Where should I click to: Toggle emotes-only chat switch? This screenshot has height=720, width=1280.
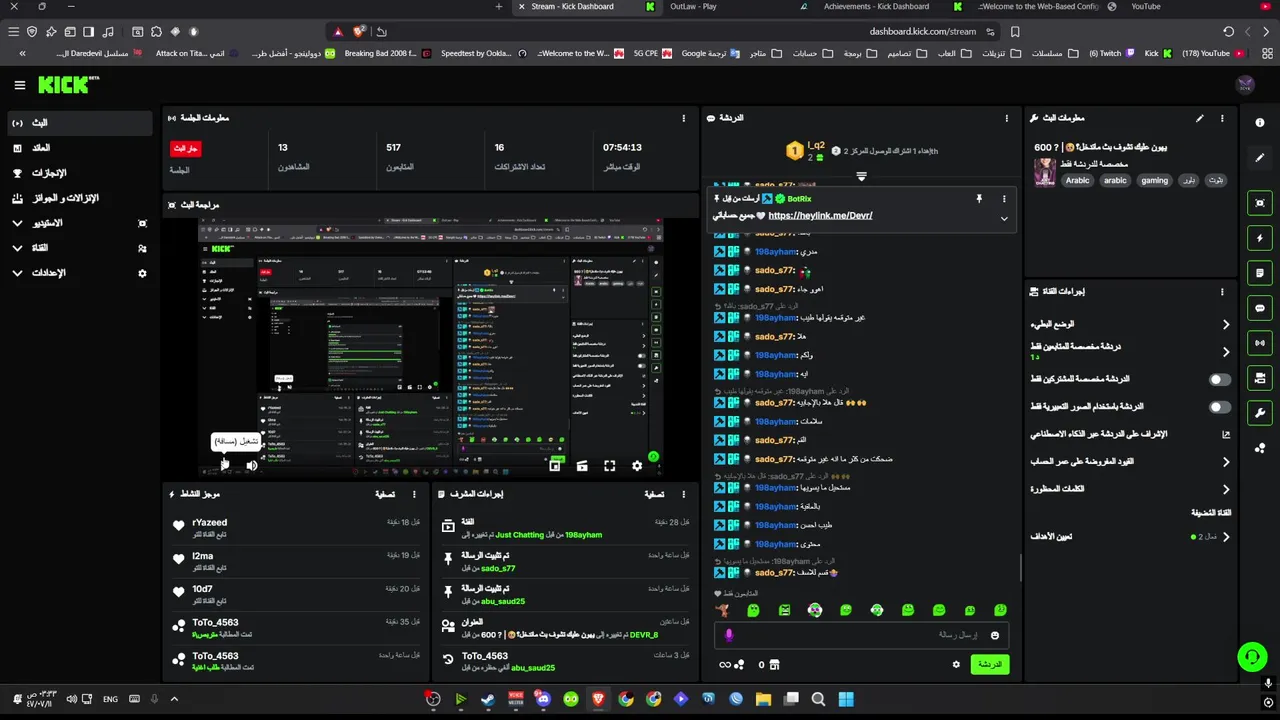pos(1219,407)
